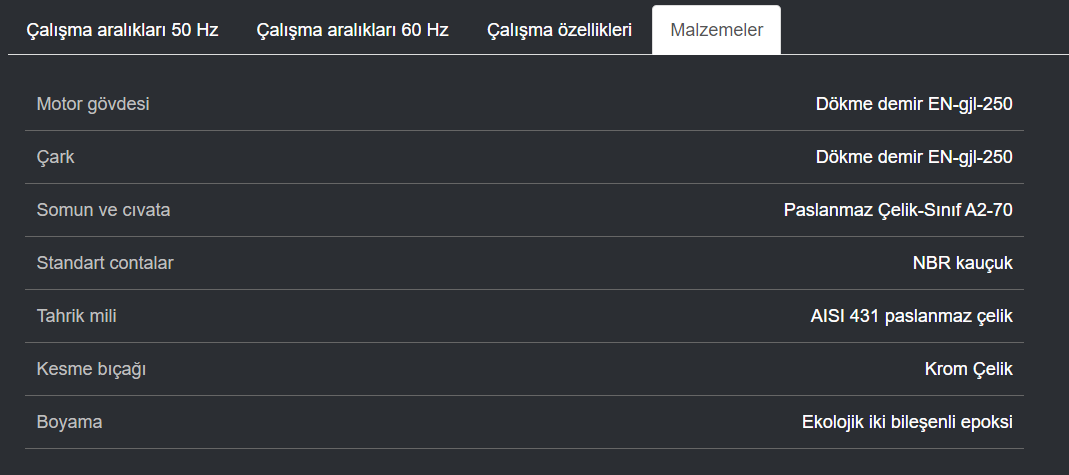Image resolution: width=1069 pixels, height=475 pixels.
Task: Click the Çark row label
Action: point(55,157)
